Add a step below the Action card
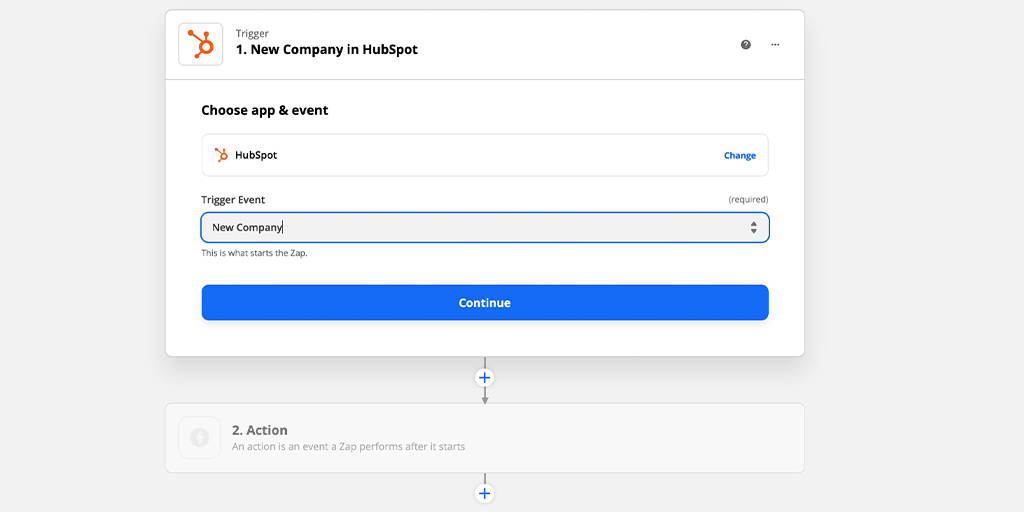The image size is (1024, 512). (485, 493)
